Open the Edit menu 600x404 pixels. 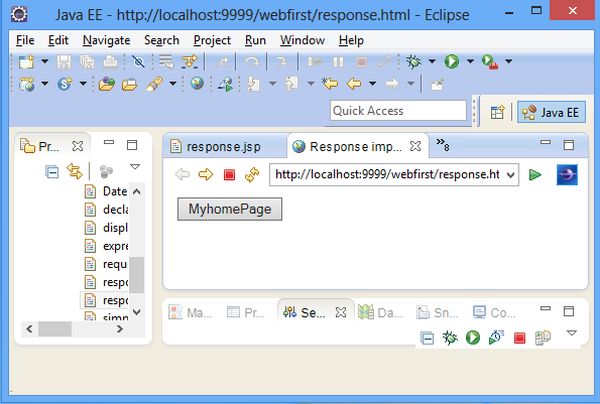(58, 40)
